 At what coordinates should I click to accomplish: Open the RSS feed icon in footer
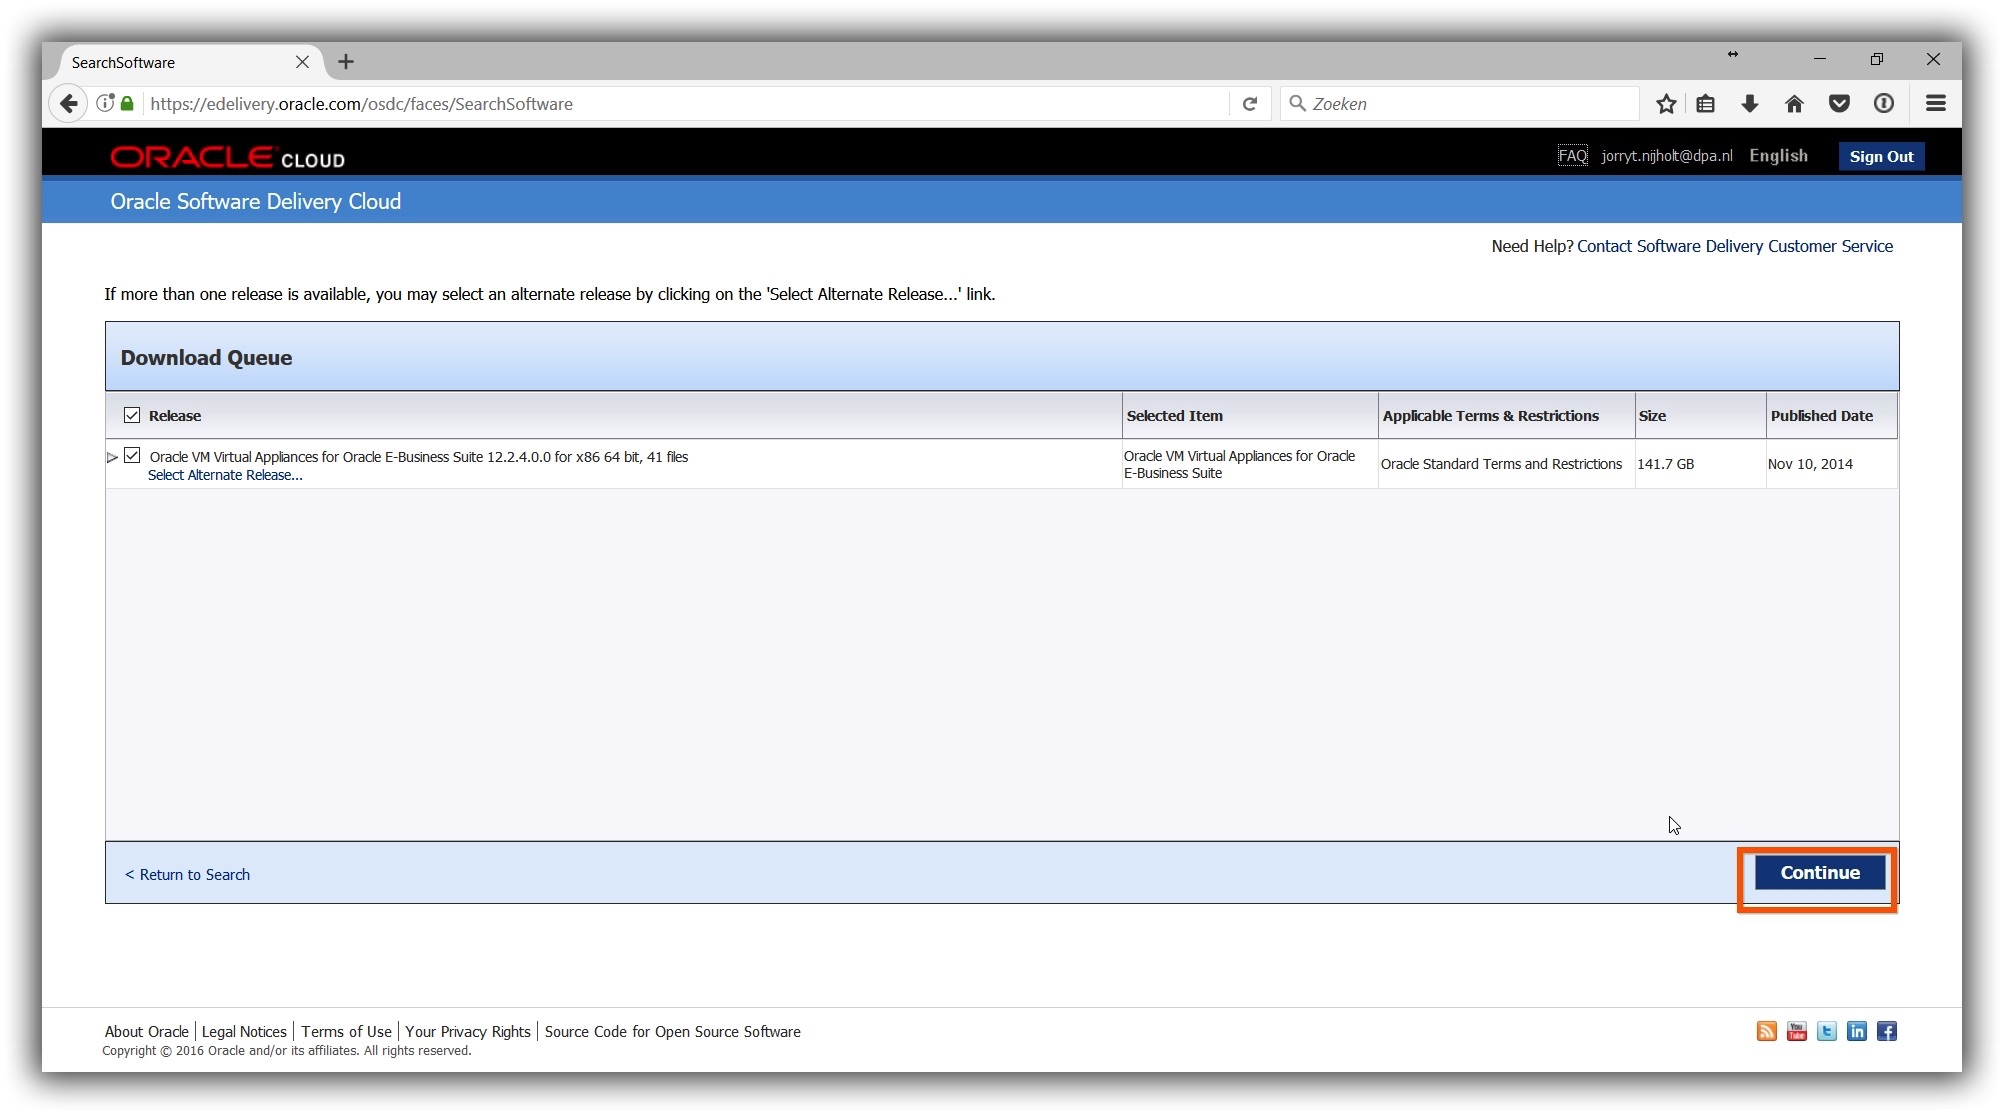tap(1767, 1031)
